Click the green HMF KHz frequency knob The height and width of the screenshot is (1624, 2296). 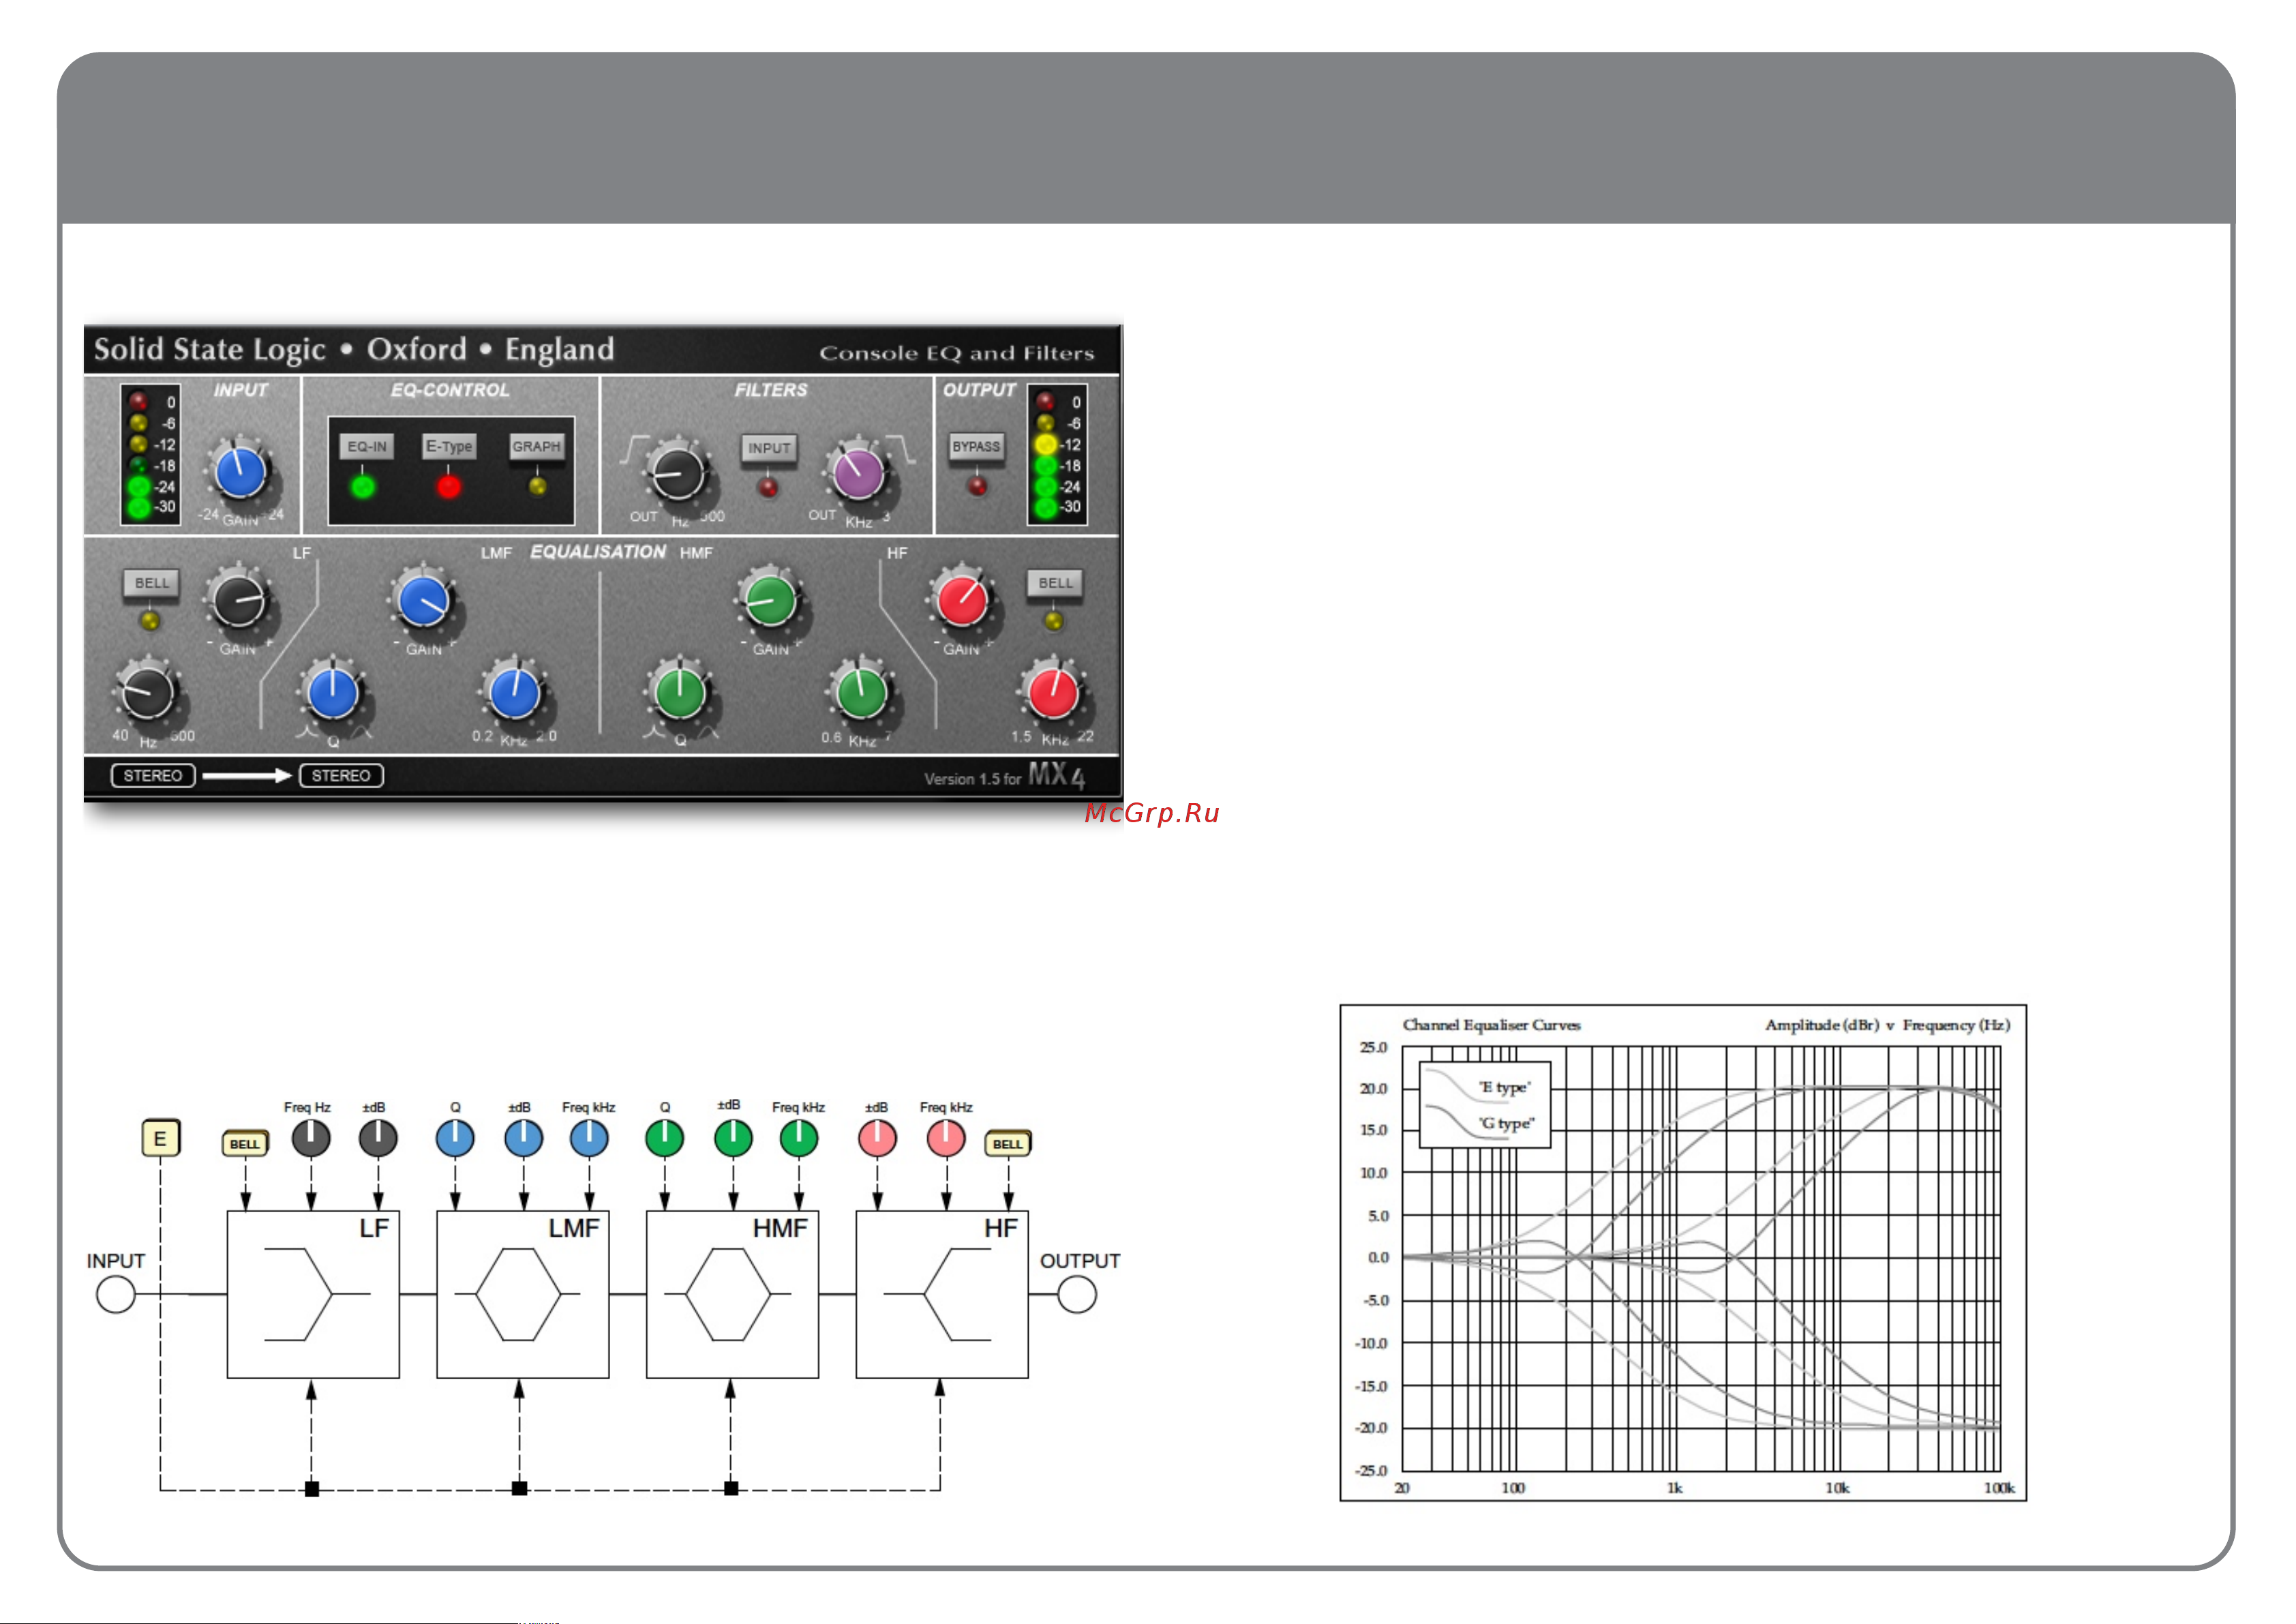[861, 693]
